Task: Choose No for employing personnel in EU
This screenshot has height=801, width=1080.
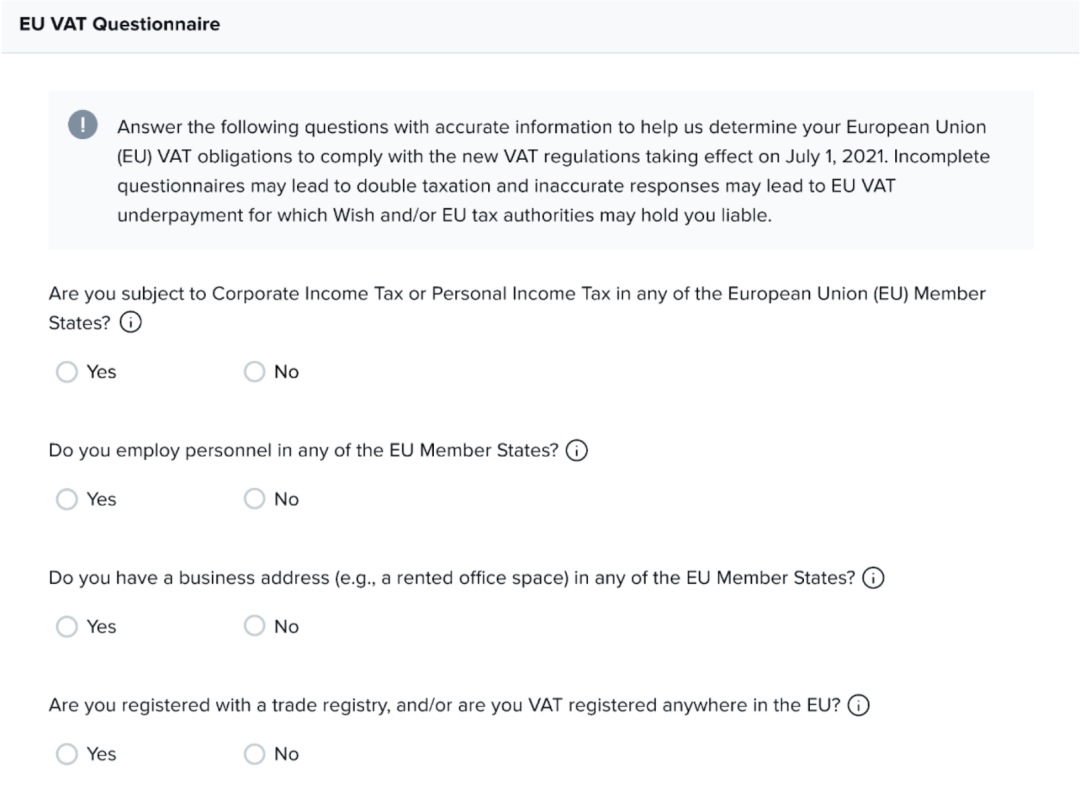Action: tap(255, 499)
